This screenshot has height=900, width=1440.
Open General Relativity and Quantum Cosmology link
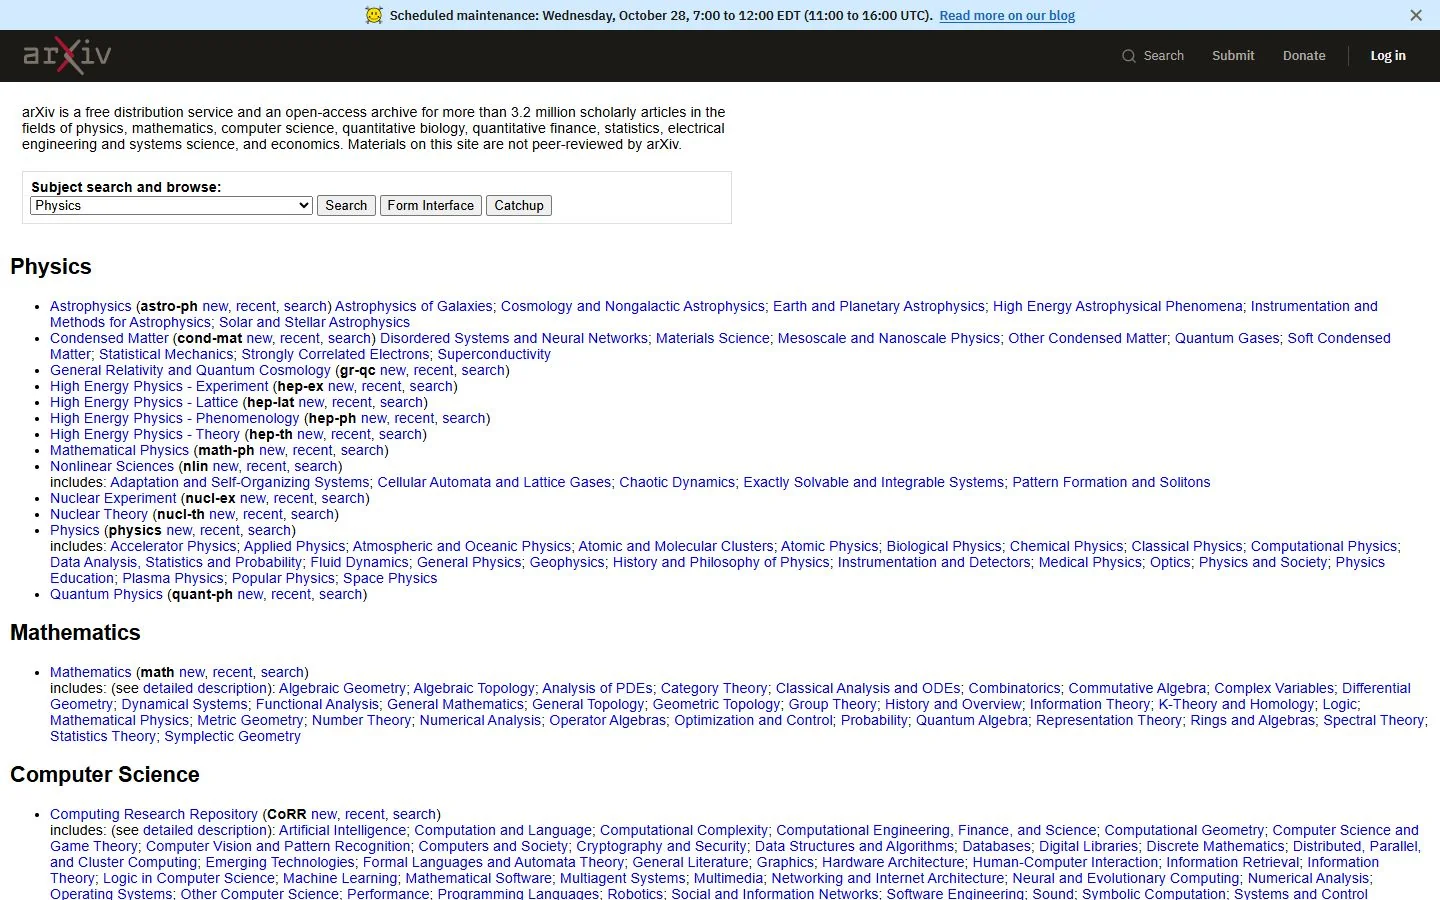coord(190,370)
